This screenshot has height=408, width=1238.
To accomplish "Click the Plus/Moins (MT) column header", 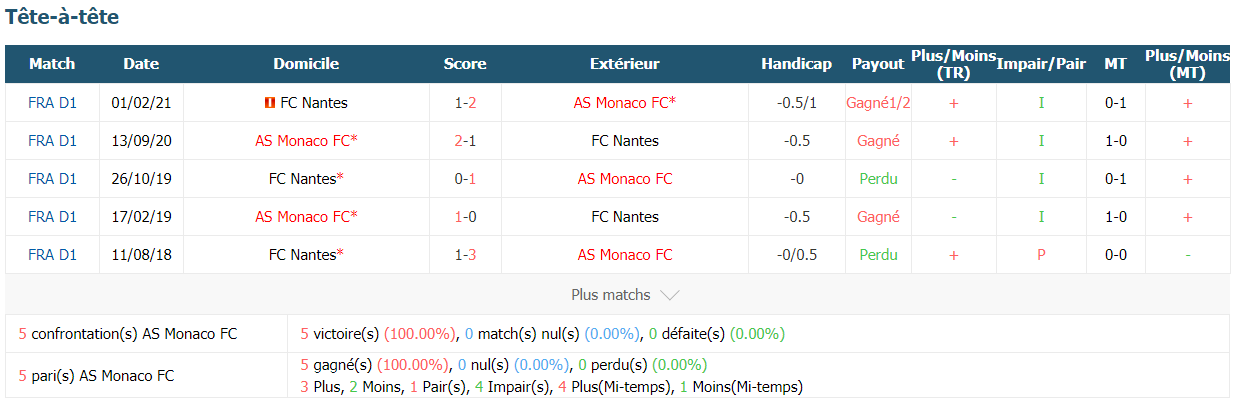I will (1188, 64).
